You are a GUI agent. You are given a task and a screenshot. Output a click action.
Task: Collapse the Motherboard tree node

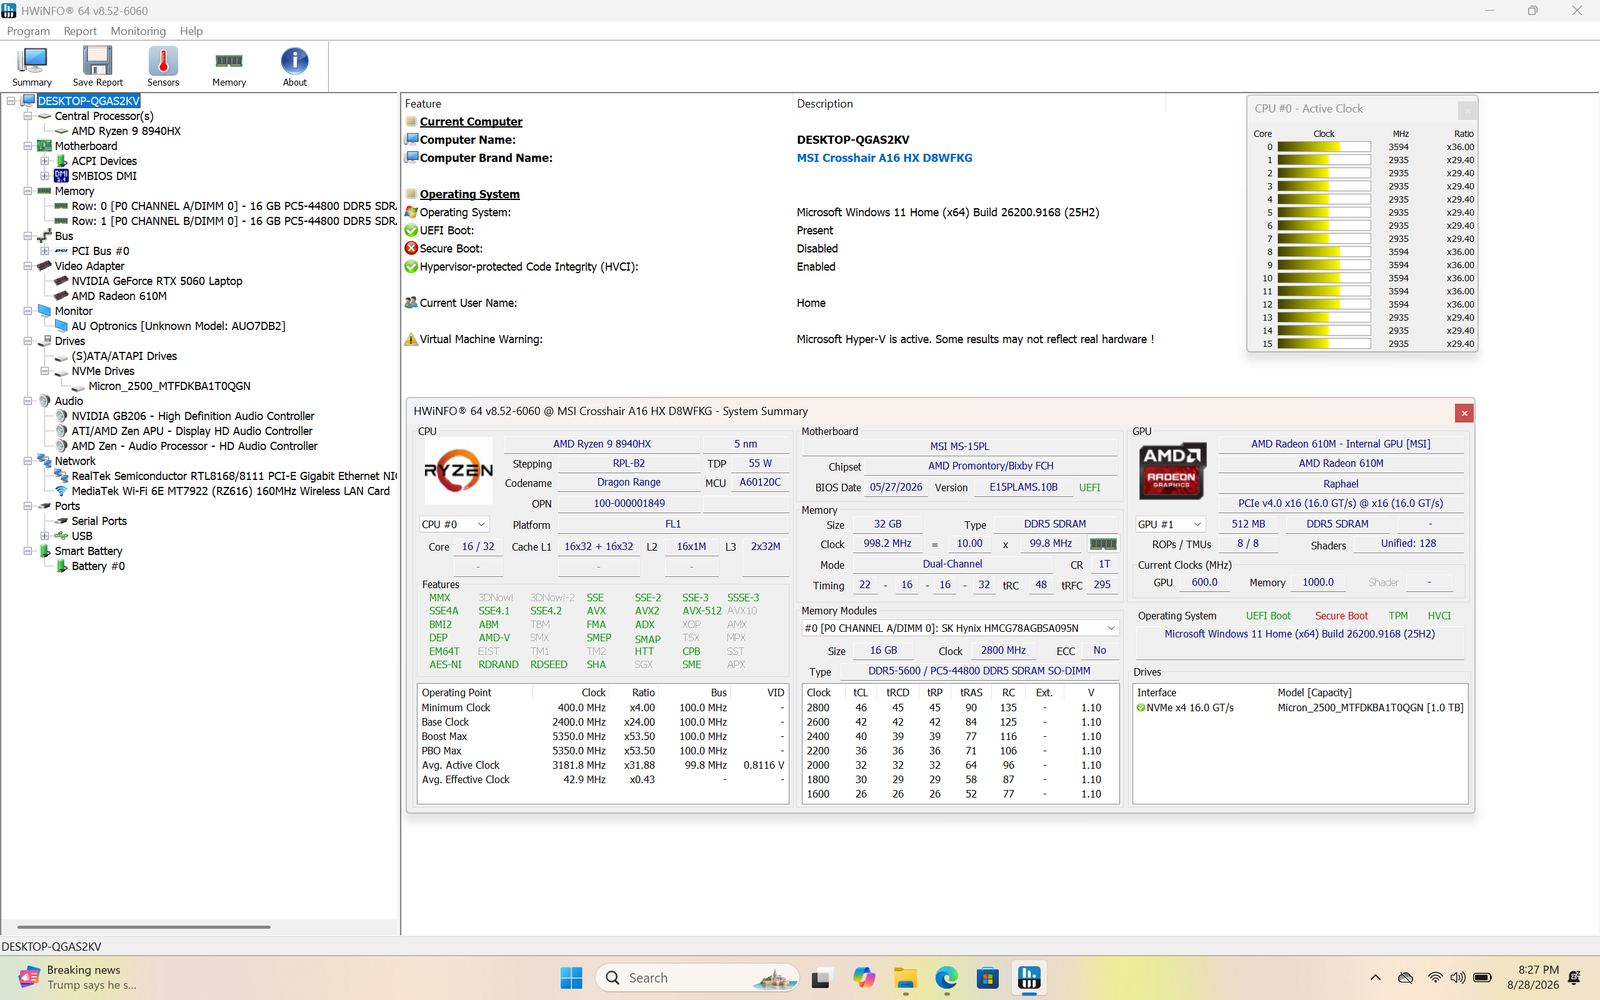coord(28,146)
